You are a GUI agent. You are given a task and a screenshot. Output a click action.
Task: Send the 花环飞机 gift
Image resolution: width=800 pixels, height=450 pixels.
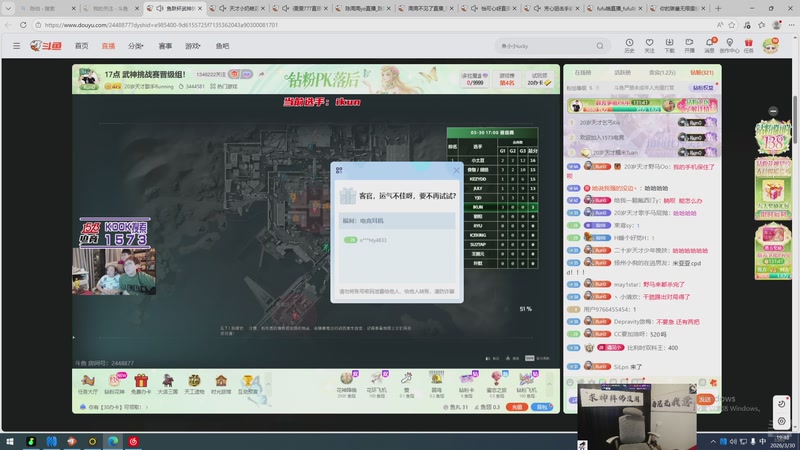pos(377,385)
